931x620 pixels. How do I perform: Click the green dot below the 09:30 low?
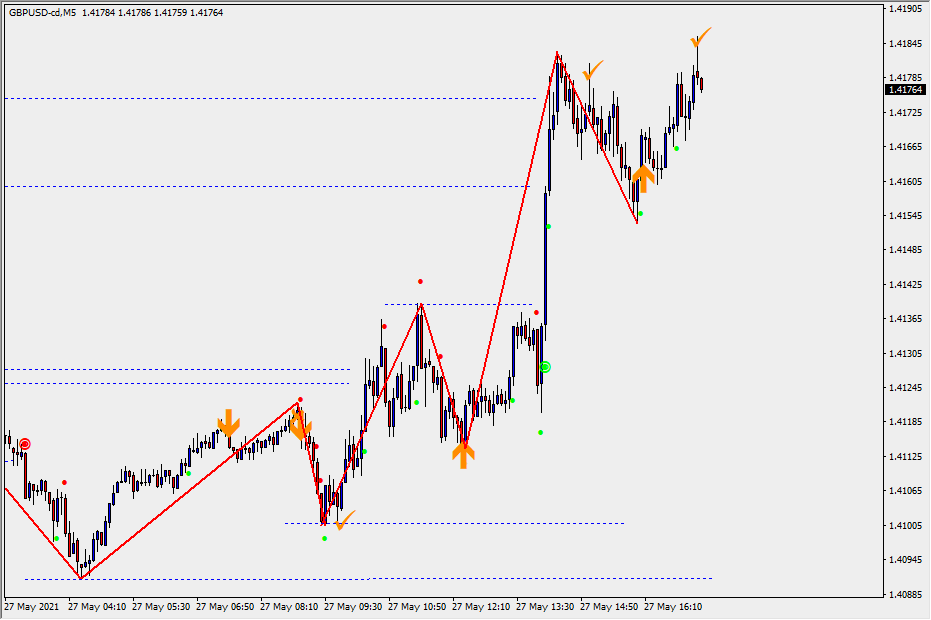point(324,539)
